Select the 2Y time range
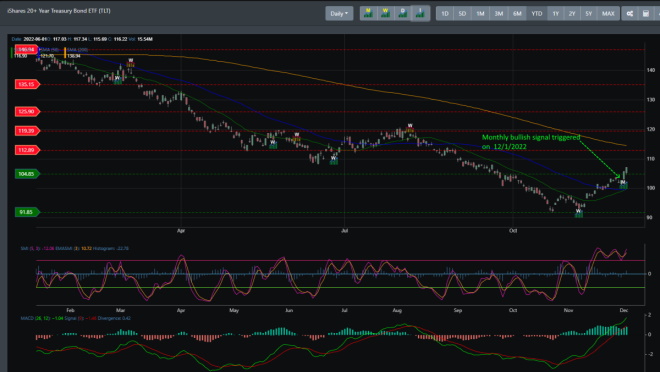Screen dimensions: 660x372 click(x=572, y=13)
